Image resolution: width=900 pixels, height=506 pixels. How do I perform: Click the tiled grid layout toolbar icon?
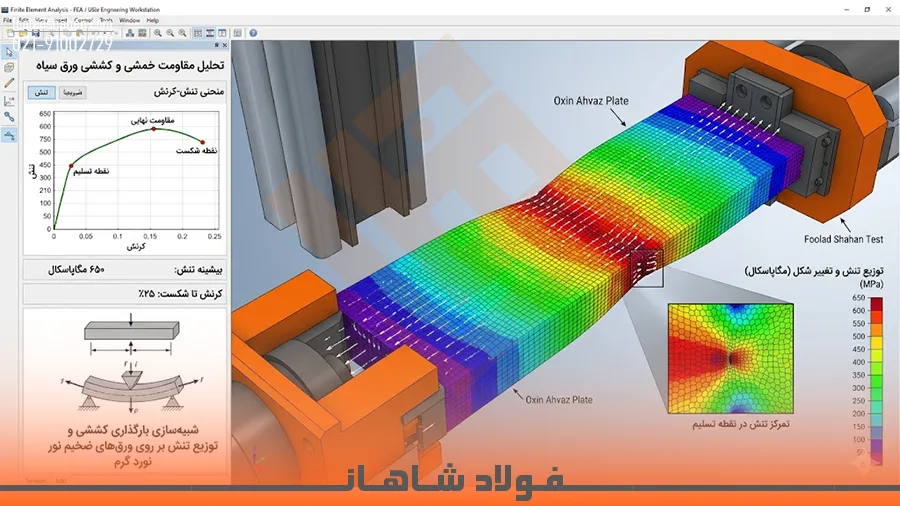[x=198, y=33]
